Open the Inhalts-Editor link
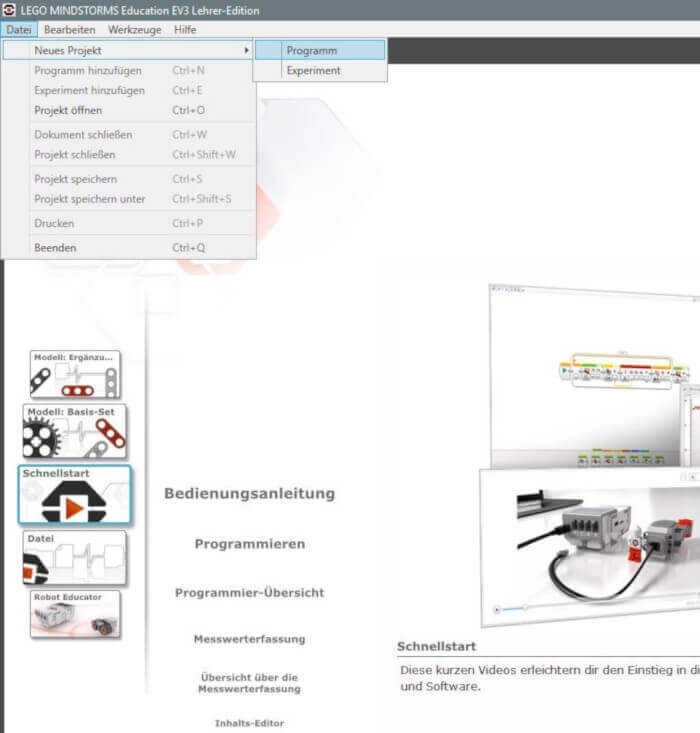The height and width of the screenshot is (733, 700). pos(250,723)
